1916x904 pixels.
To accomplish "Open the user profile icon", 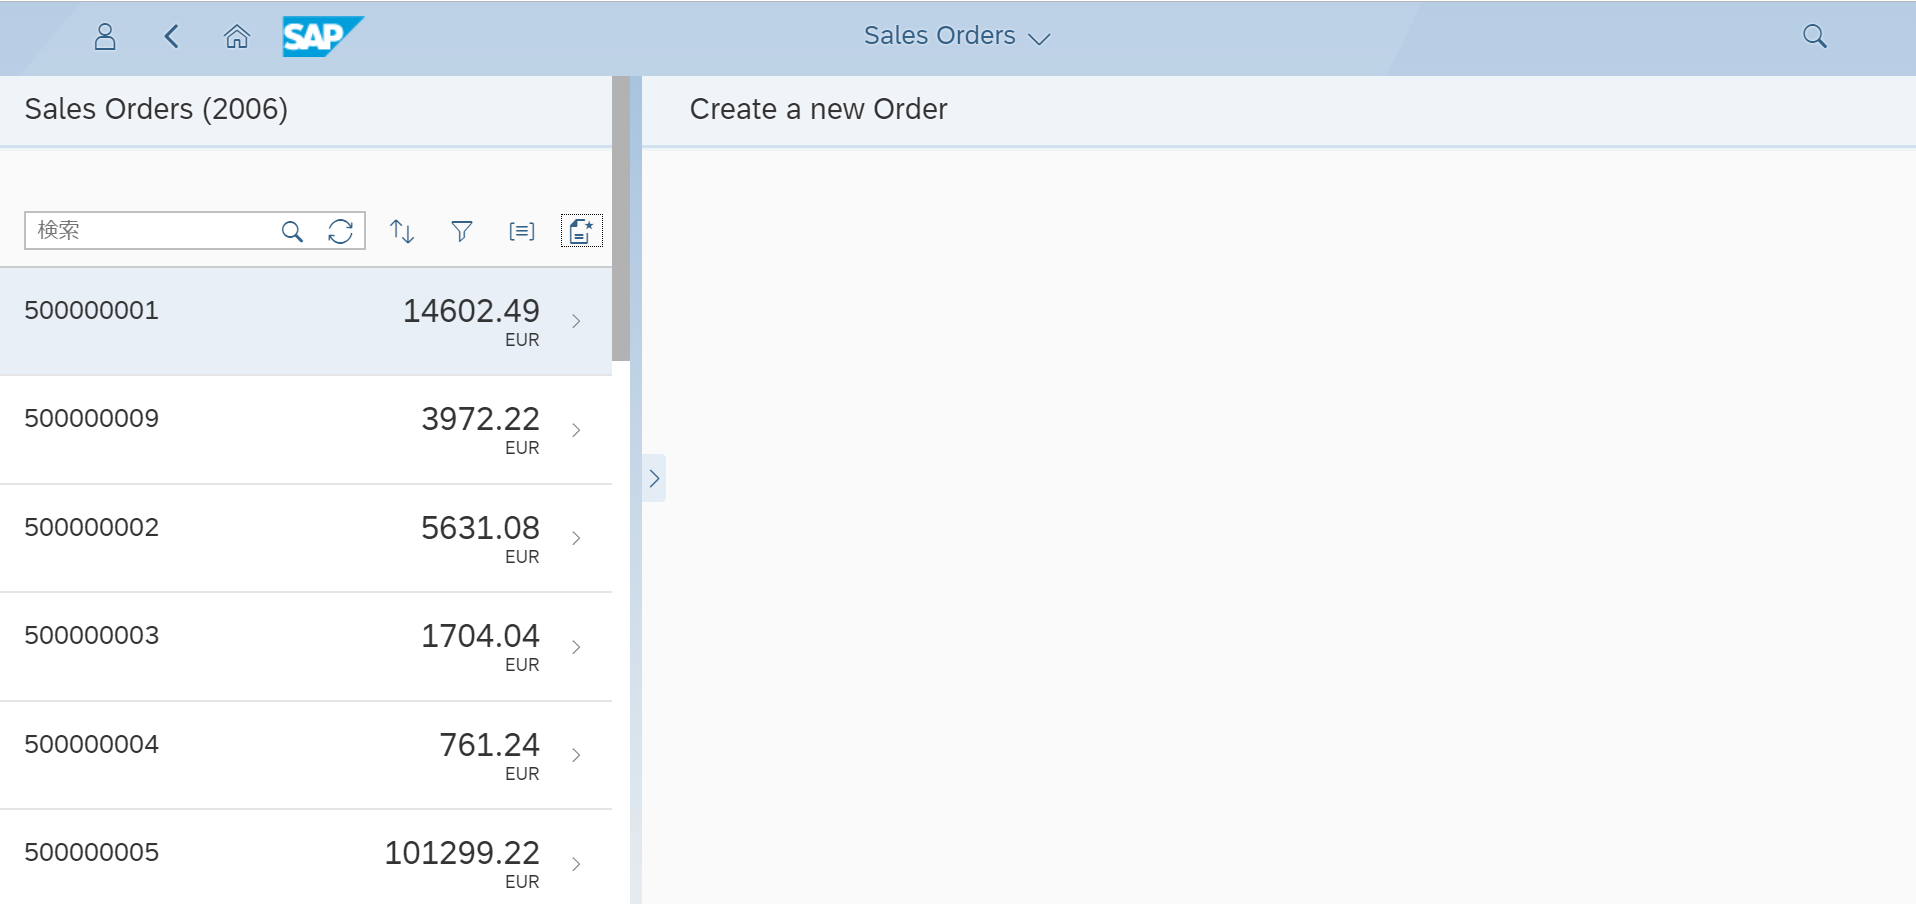I will coord(105,37).
